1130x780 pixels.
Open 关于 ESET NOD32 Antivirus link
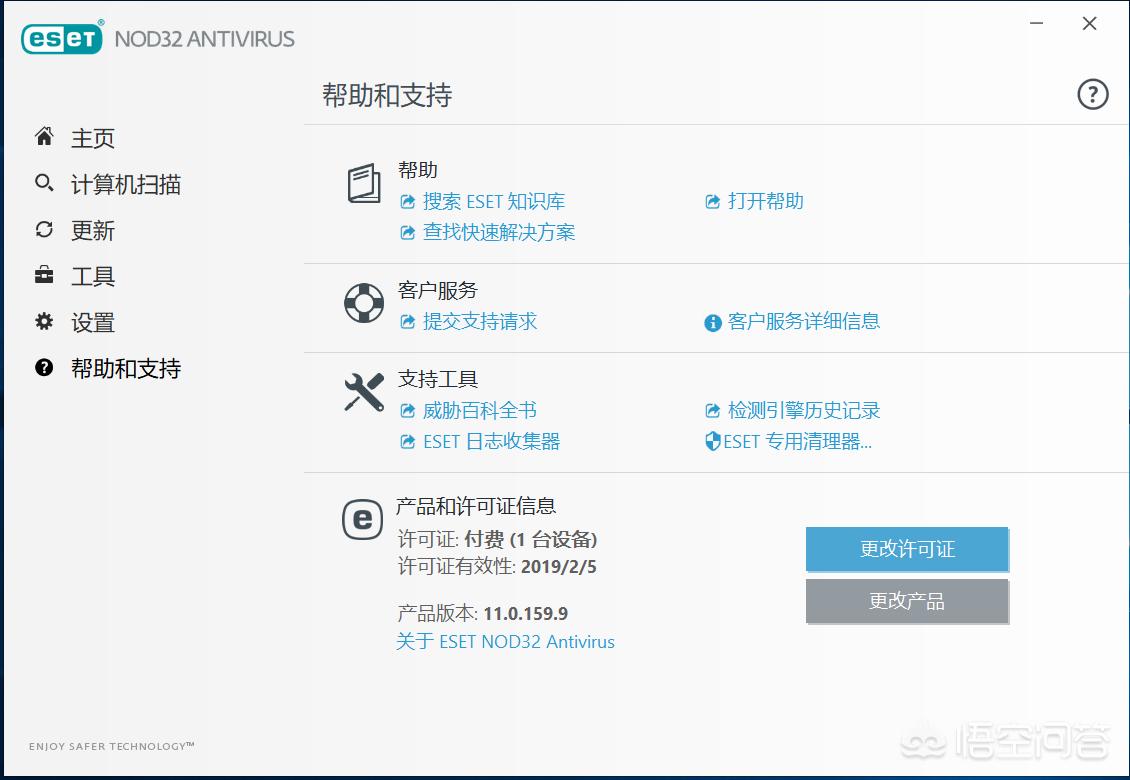505,642
